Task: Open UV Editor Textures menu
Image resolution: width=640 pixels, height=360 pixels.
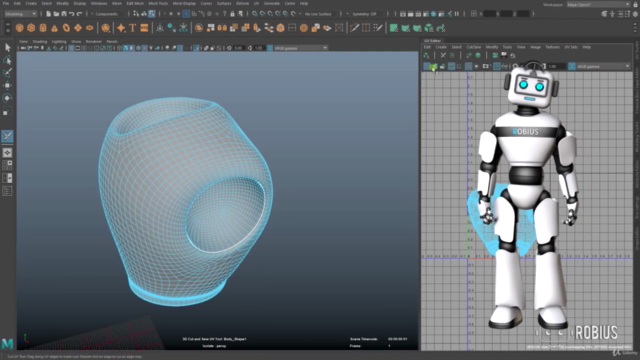Action: pos(552,47)
